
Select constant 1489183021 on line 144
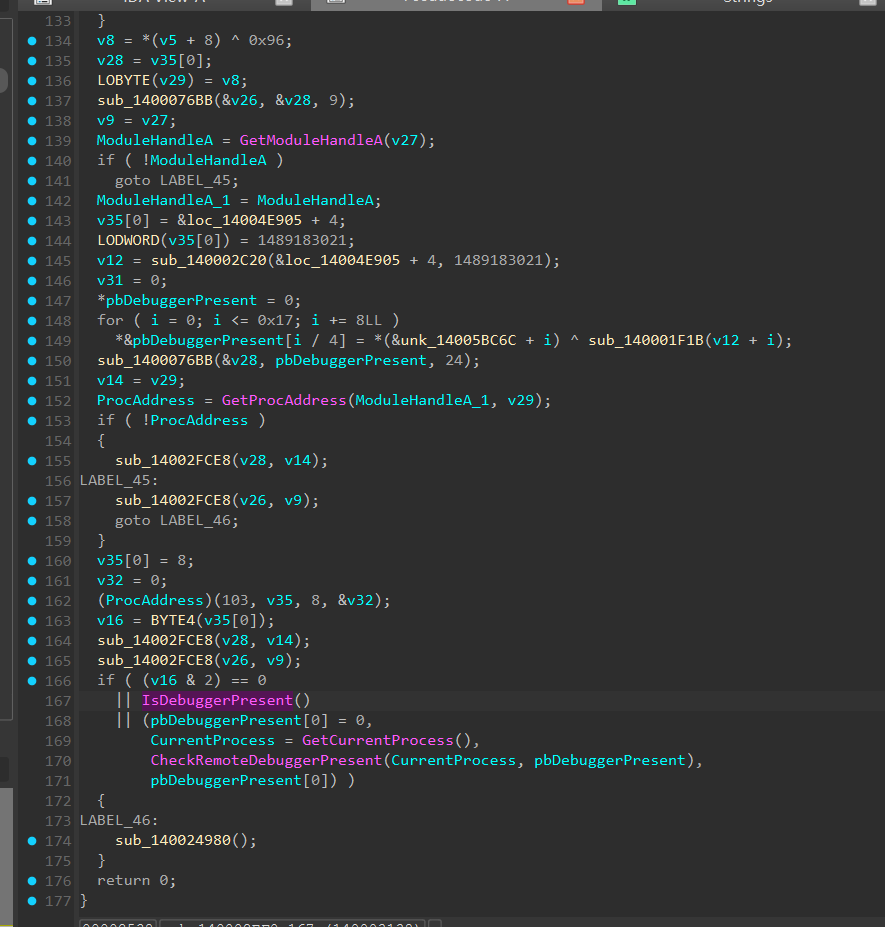[302, 241]
